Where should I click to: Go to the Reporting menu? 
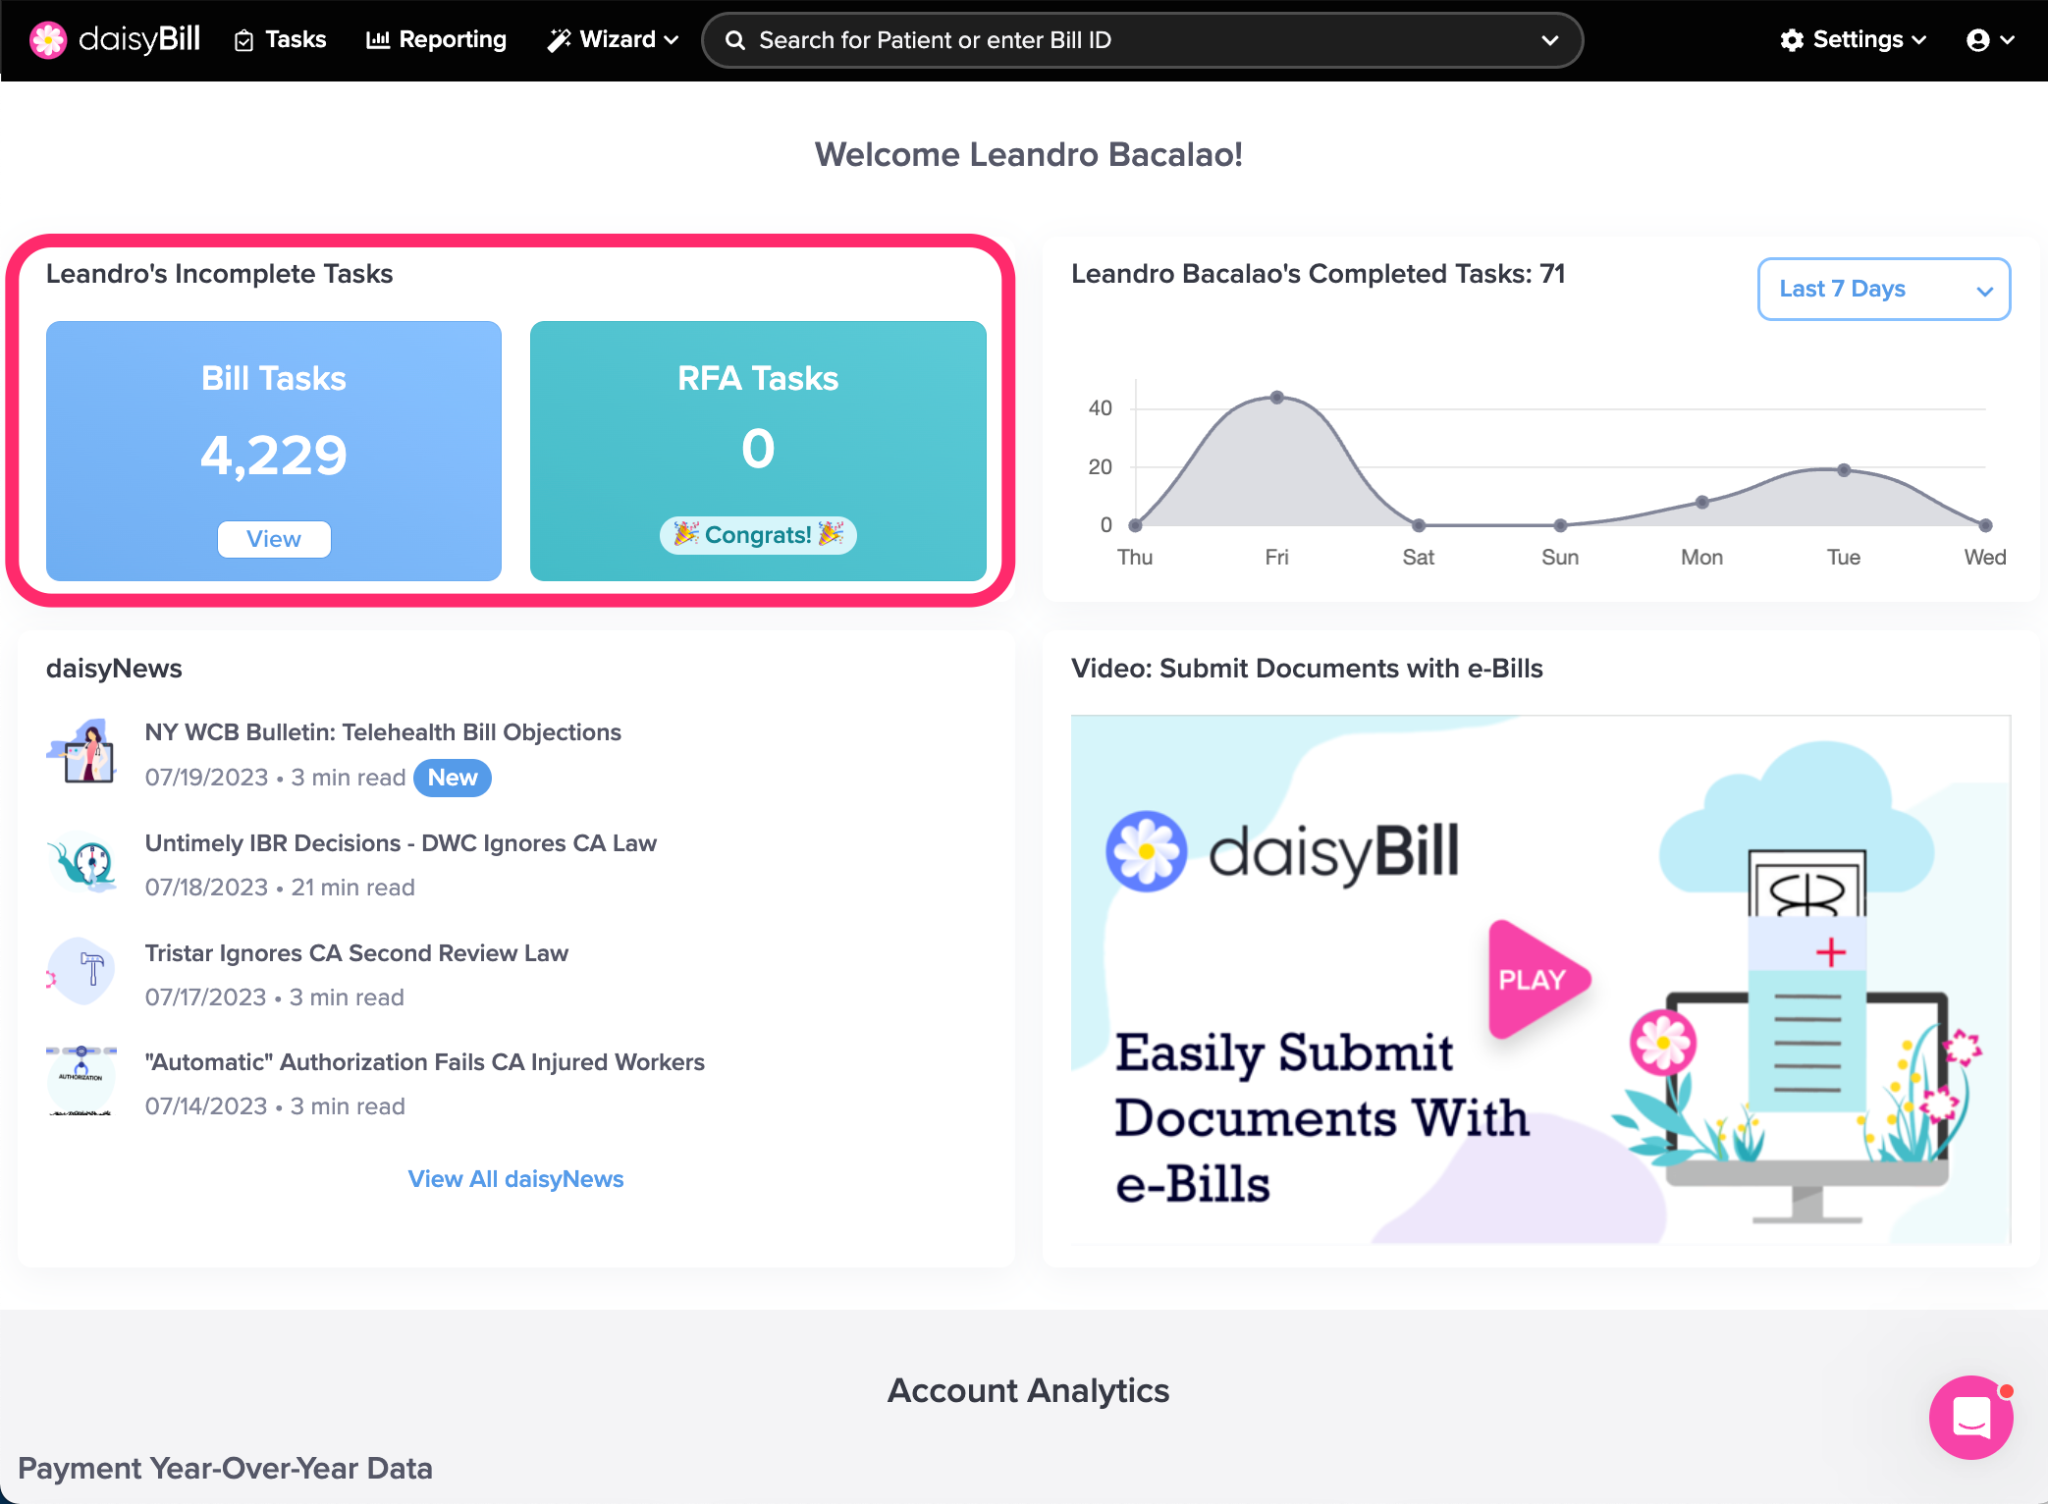tap(437, 40)
